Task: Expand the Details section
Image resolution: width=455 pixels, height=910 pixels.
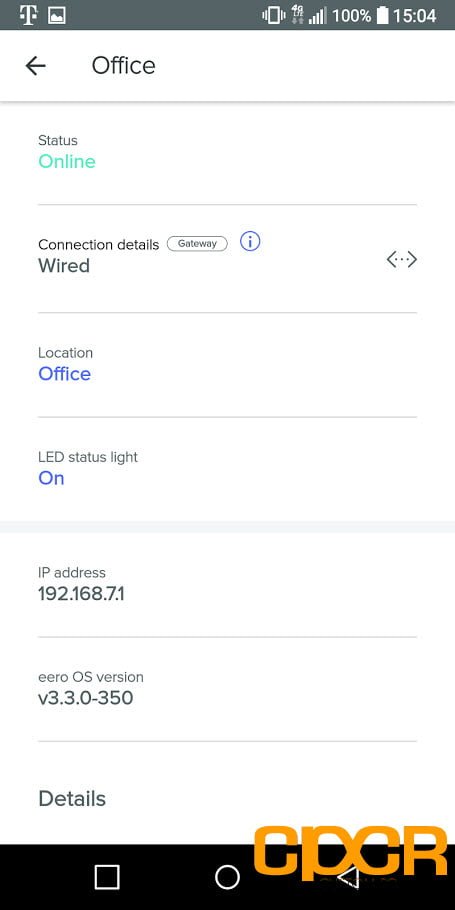Action: click(x=72, y=799)
